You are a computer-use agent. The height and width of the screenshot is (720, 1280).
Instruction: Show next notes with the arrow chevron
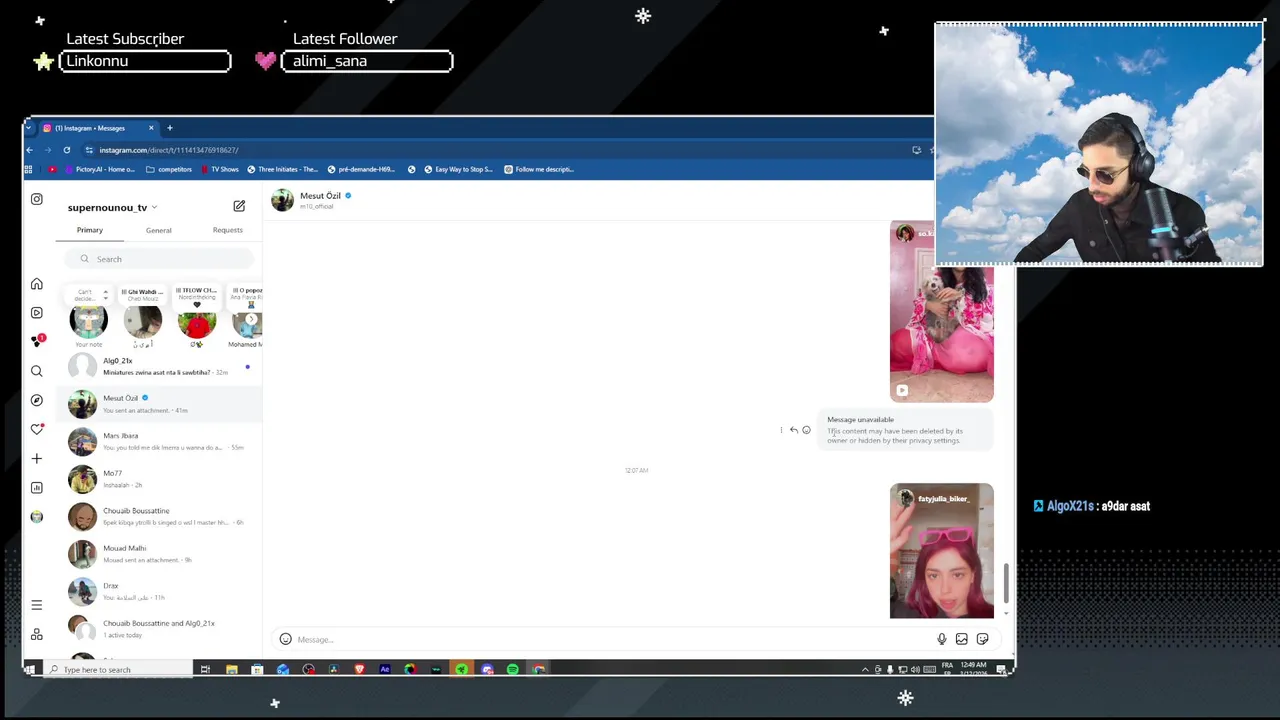tap(251, 319)
